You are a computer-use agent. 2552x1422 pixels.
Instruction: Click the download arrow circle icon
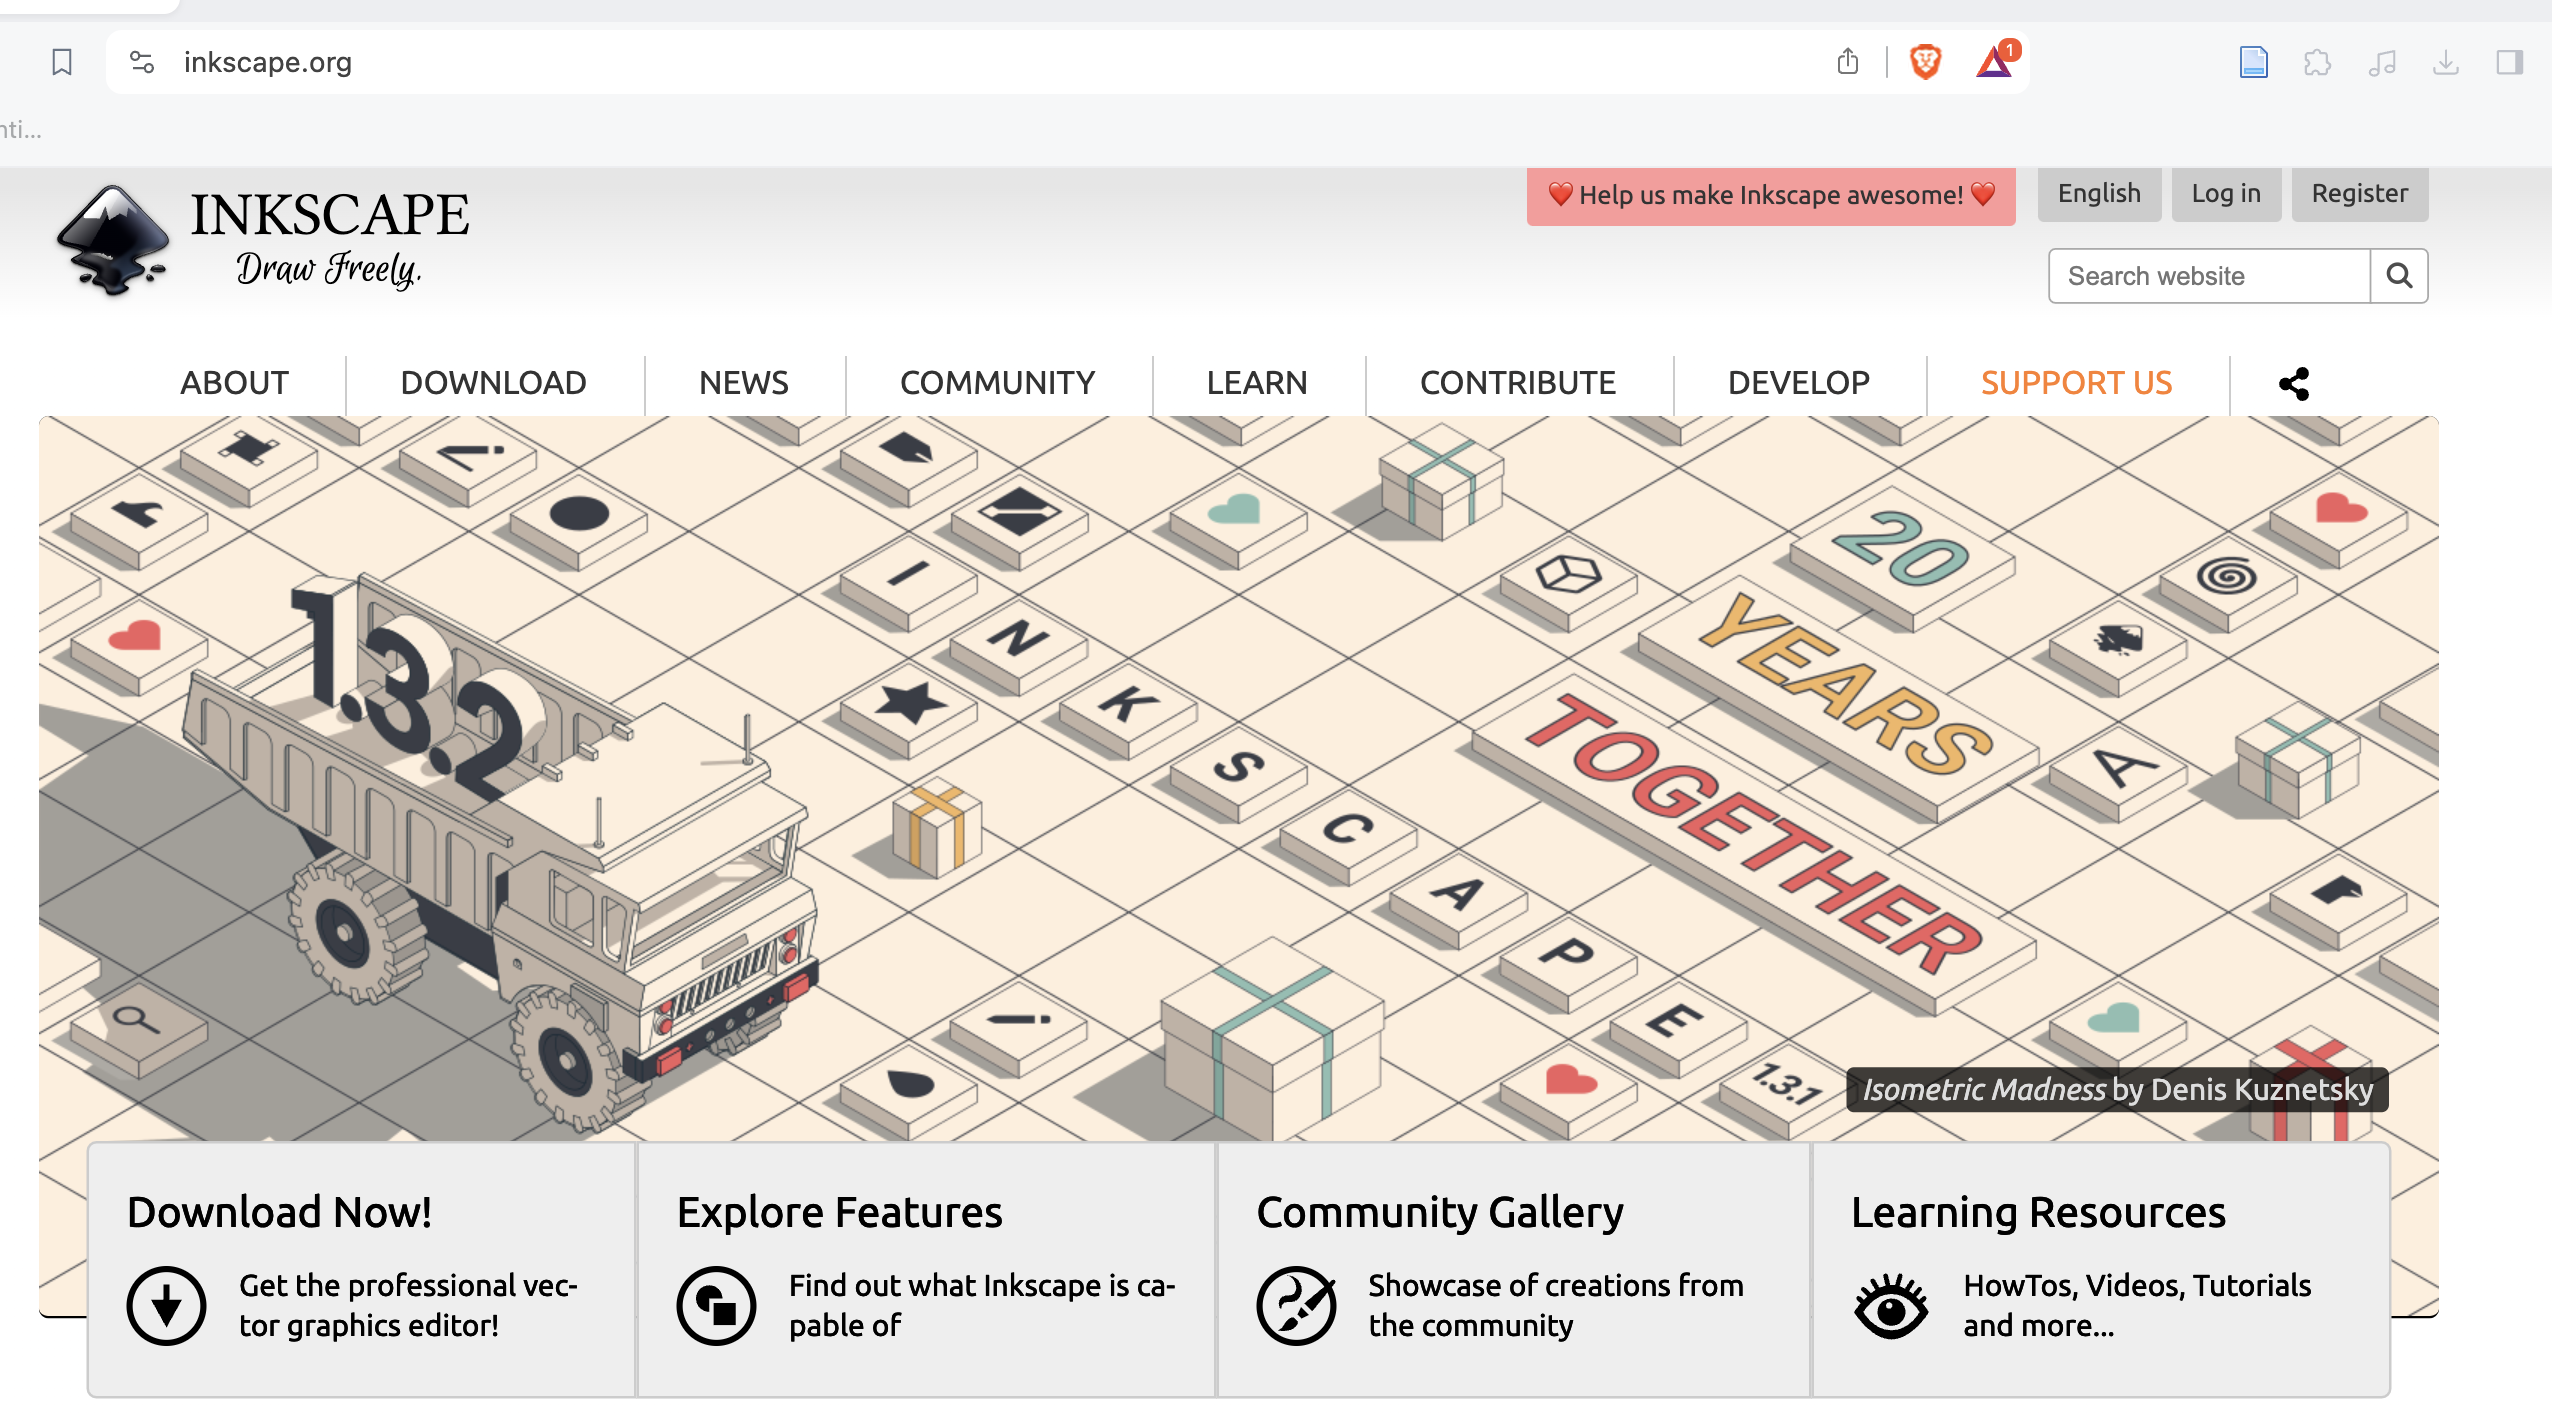tap(166, 1306)
